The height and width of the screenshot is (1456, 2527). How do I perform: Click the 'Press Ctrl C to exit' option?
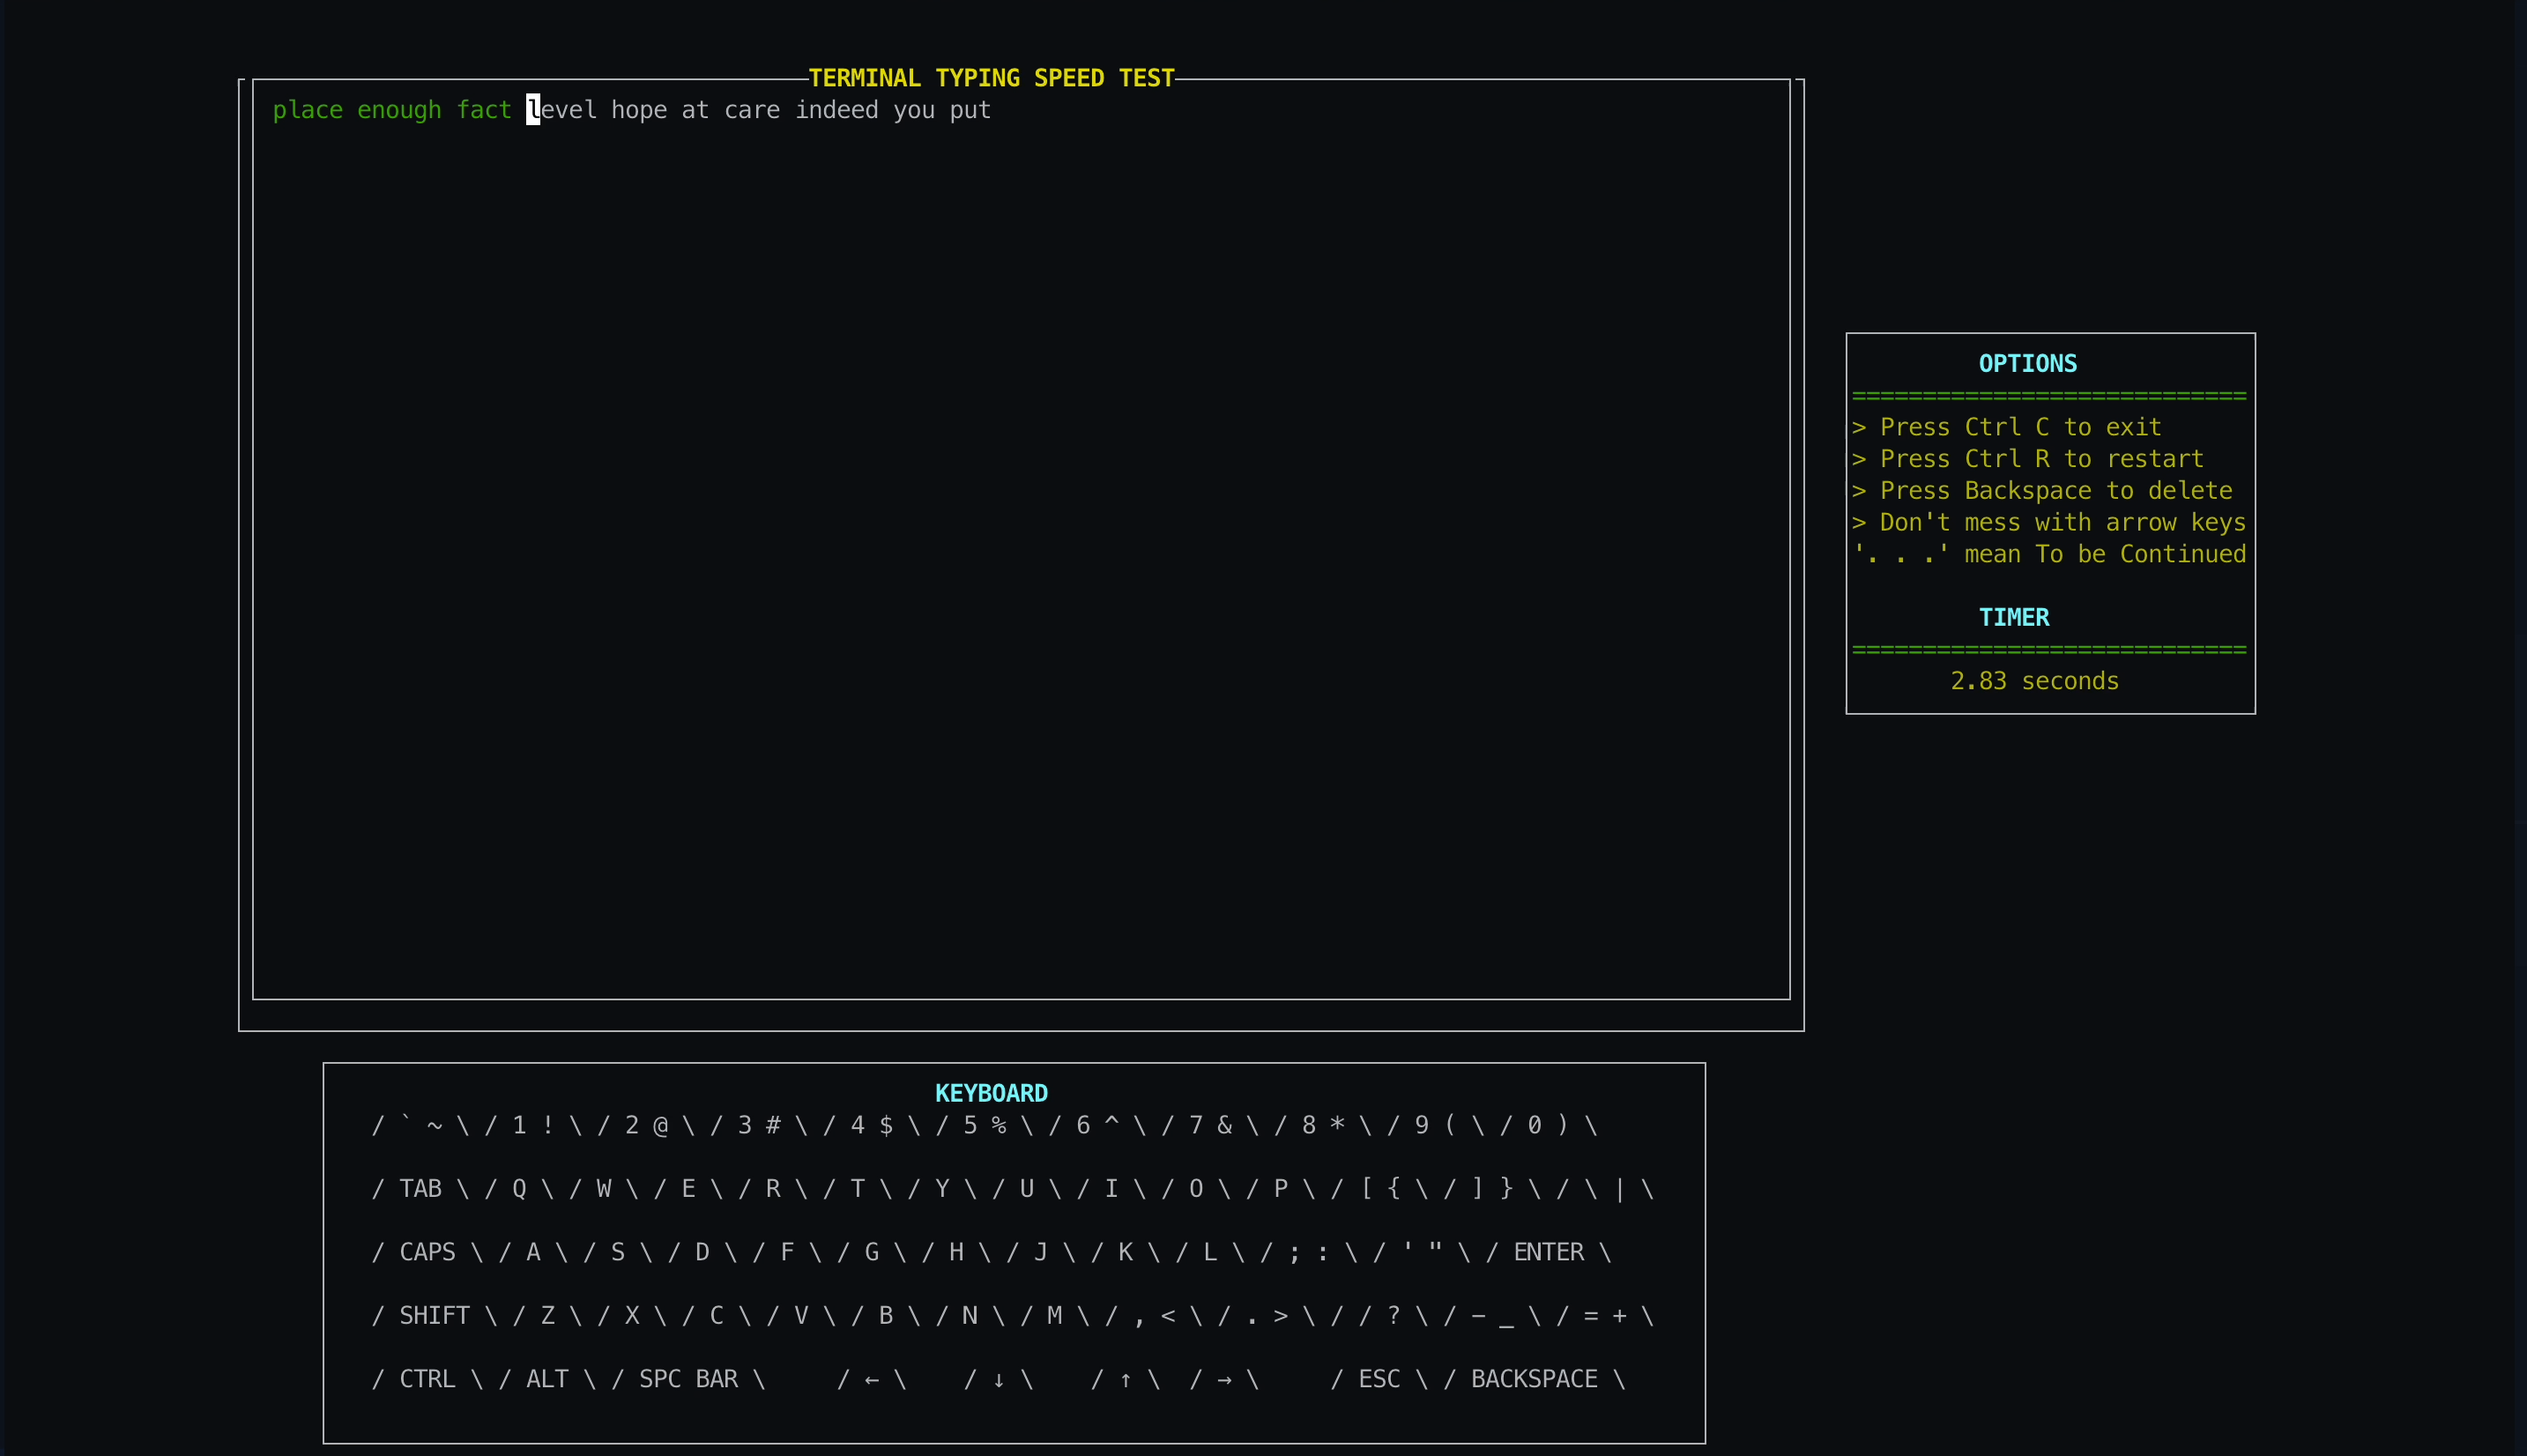click(x=2005, y=426)
